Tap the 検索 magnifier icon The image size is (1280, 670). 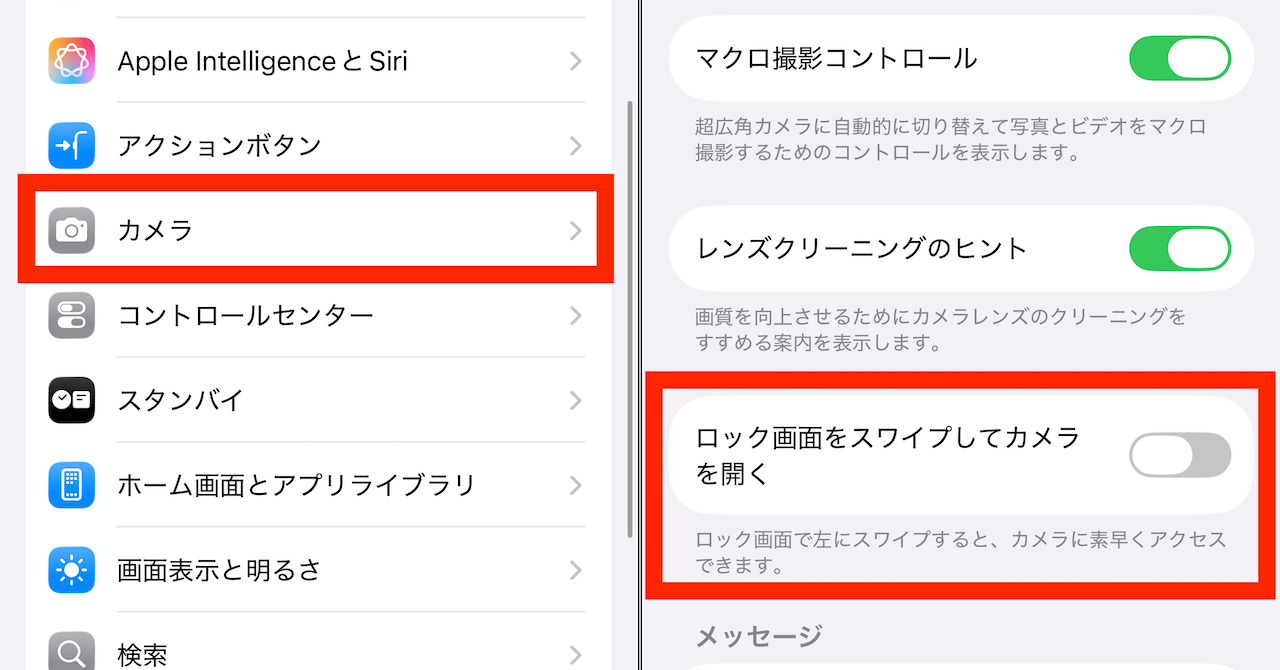point(72,652)
